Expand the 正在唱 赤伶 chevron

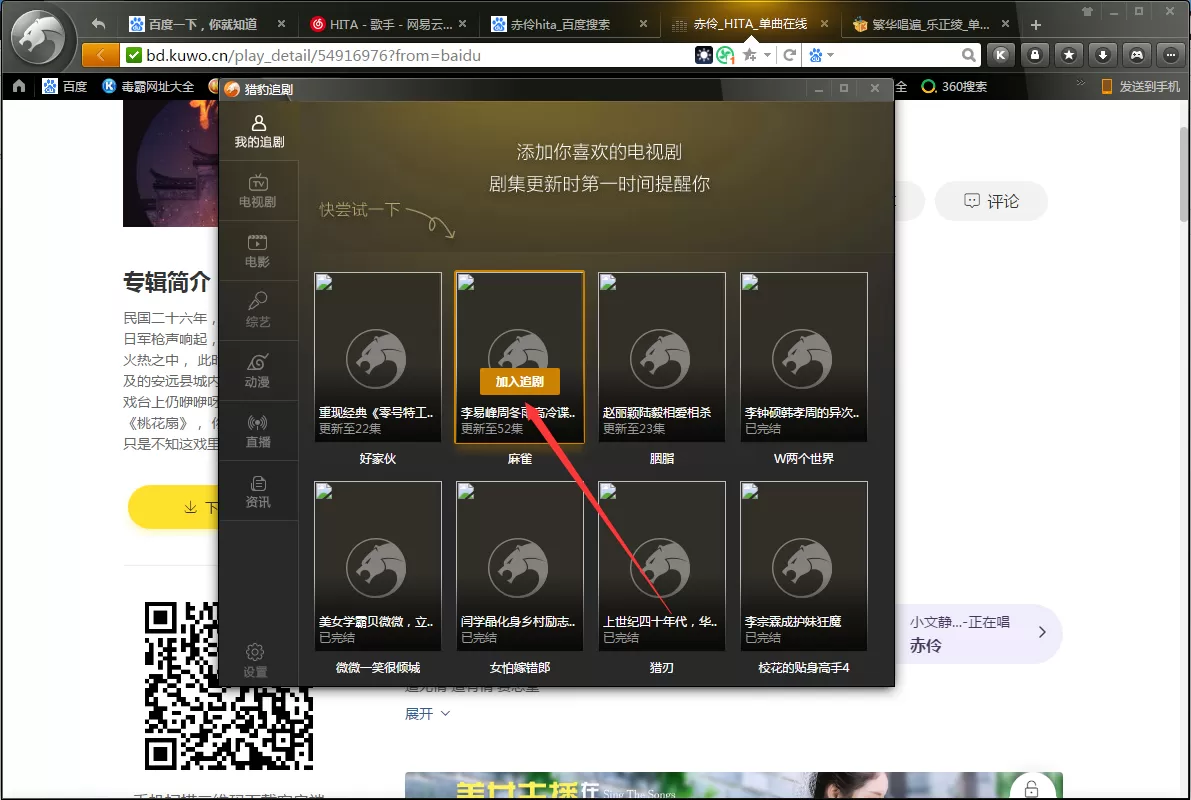[x=1041, y=632]
